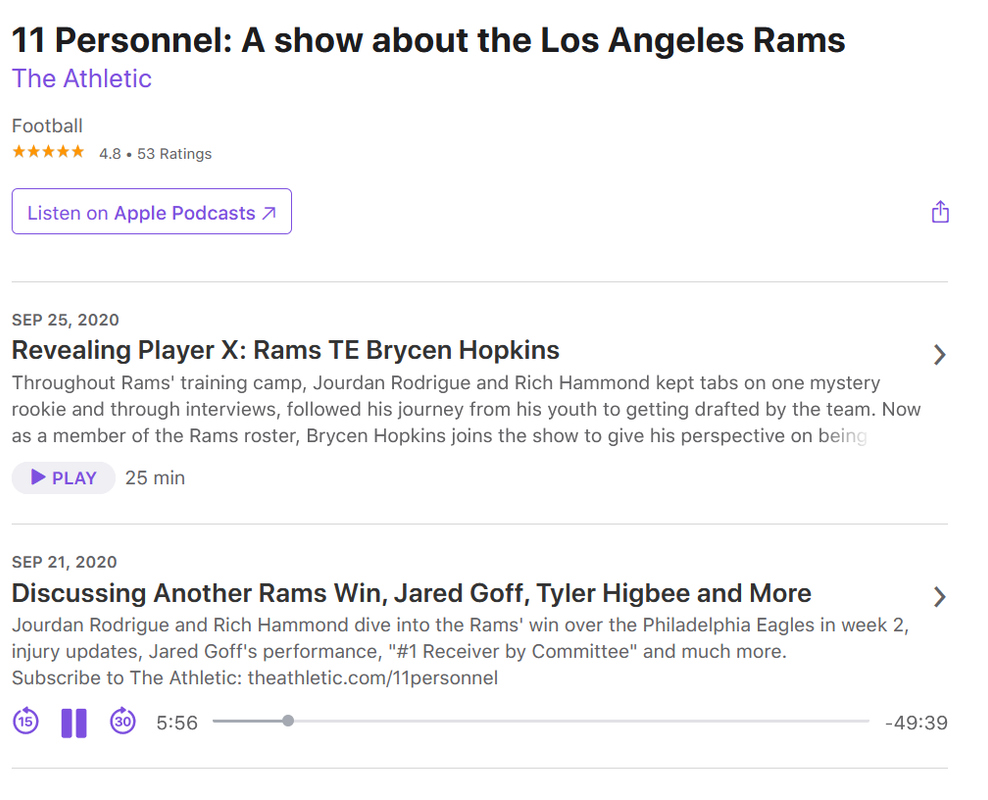
Task: Click the 25 min duration label
Action: coord(155,478)
